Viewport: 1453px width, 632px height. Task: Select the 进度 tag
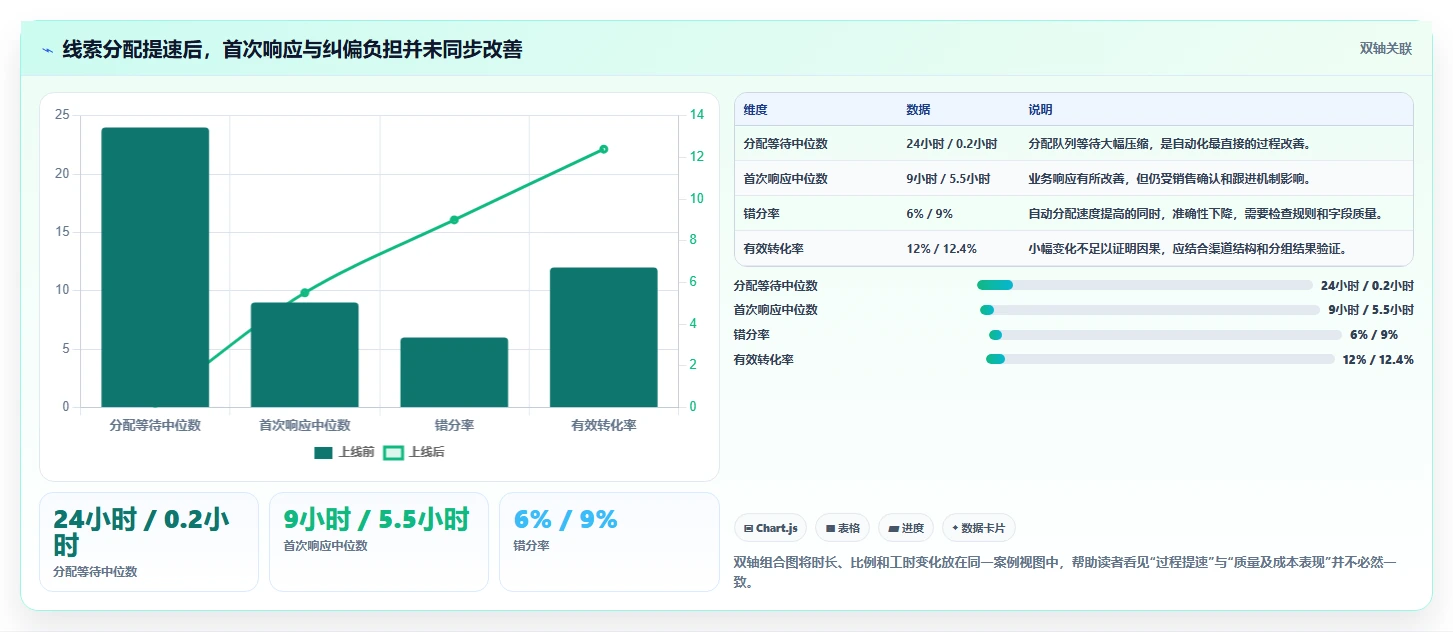(x=906, y=528)
